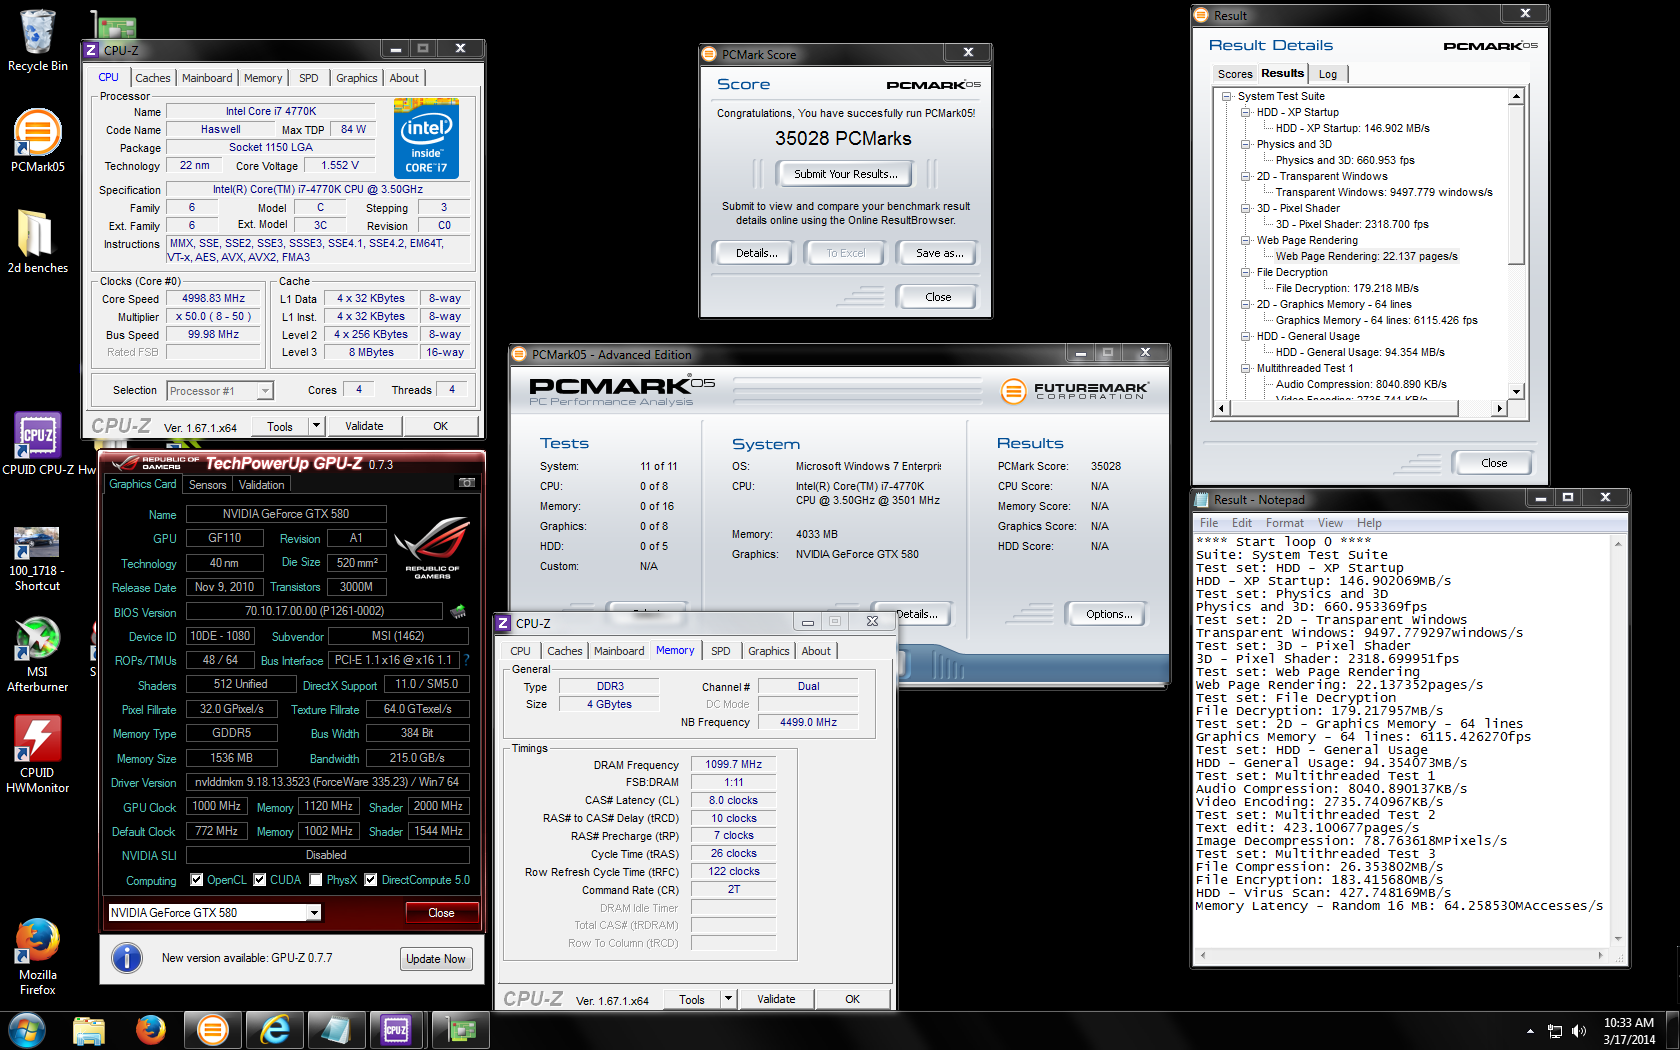The height and width of the screenshot is (1050, 1680).
Task: Collapse the Web Page Rendering node
Action: pos(1246,241)
